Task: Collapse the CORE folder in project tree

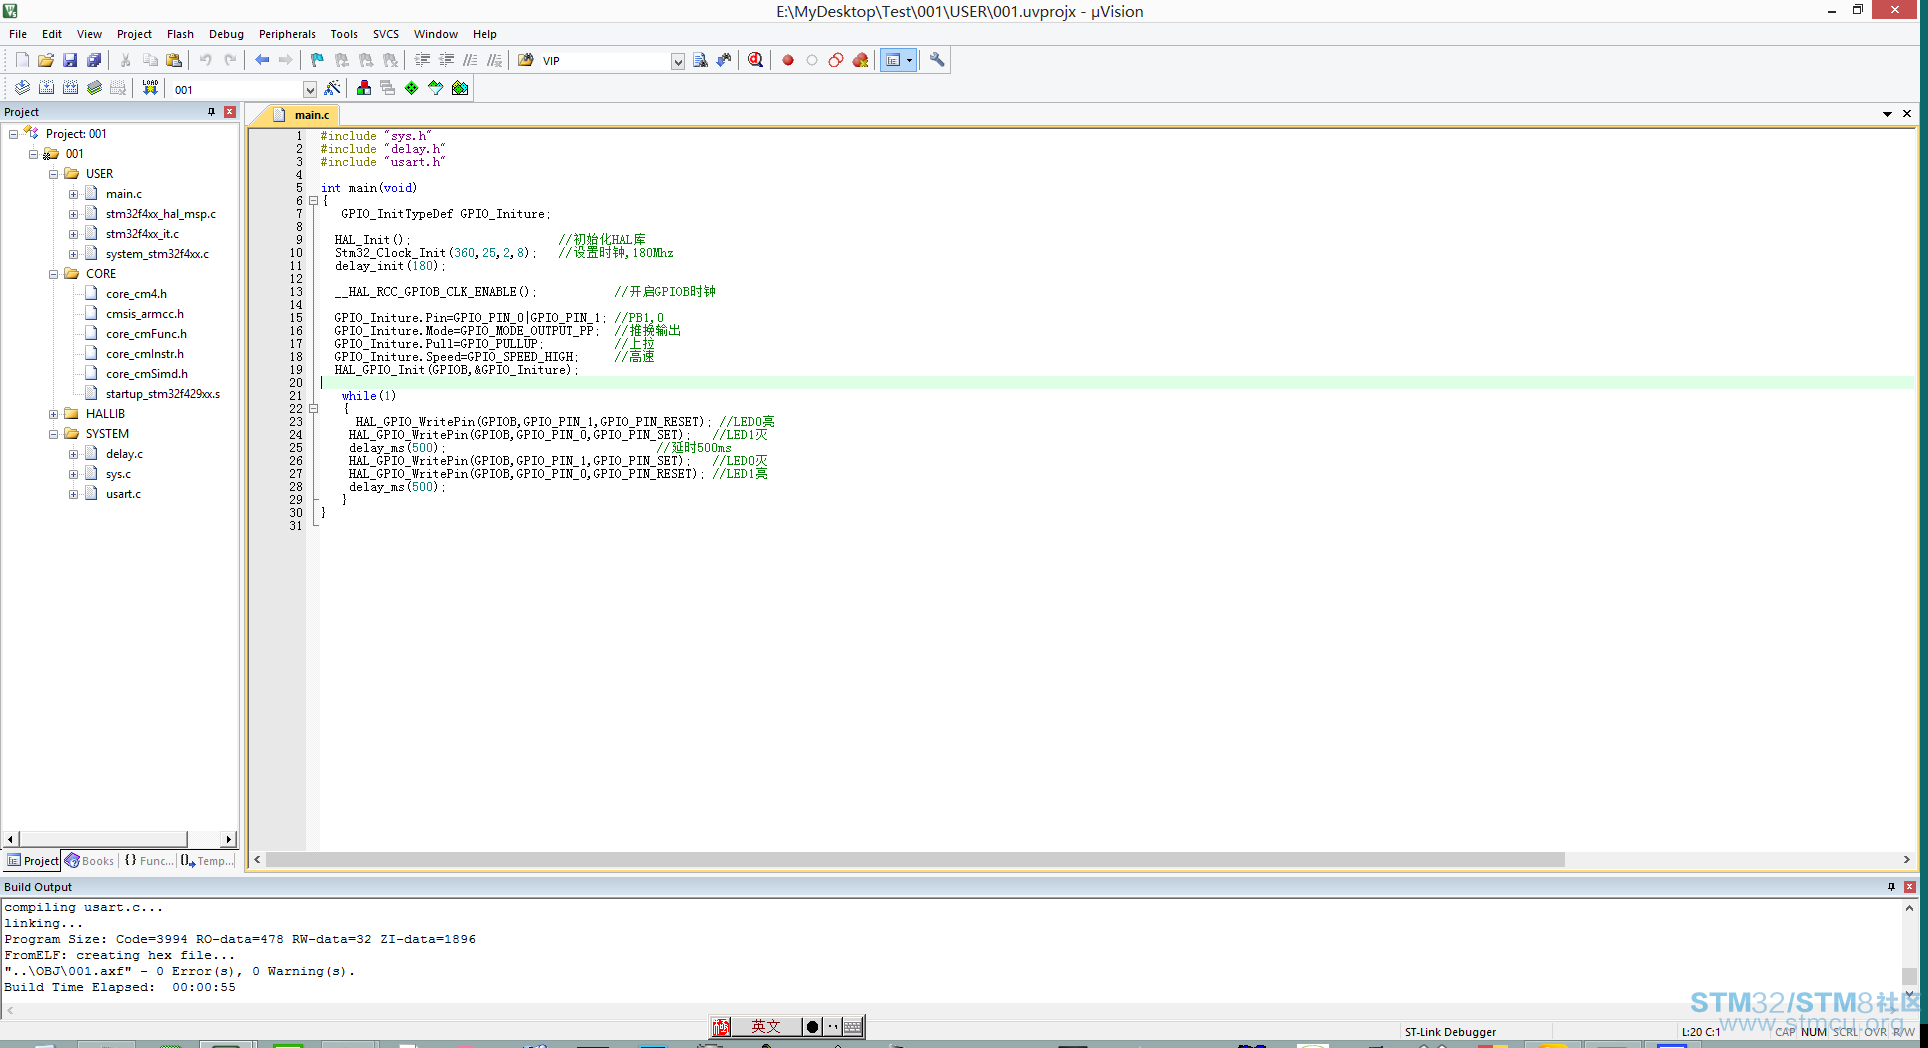Action: (x=54, y=274)
